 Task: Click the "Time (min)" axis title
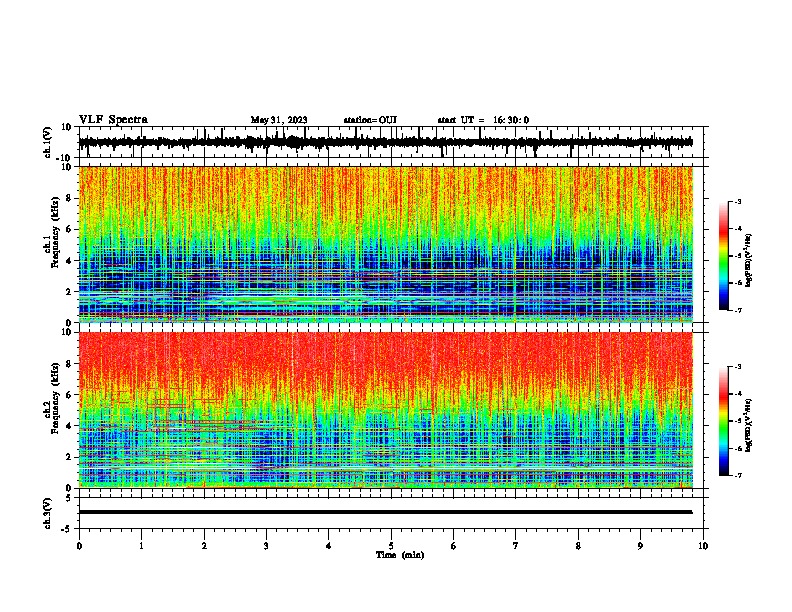[x=400, y=555]
